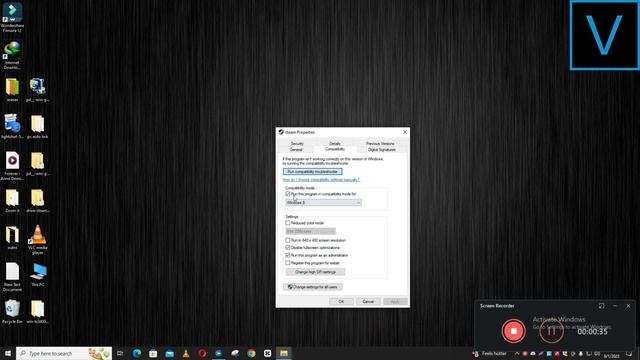Click the taskbar search box

[64, 353]
